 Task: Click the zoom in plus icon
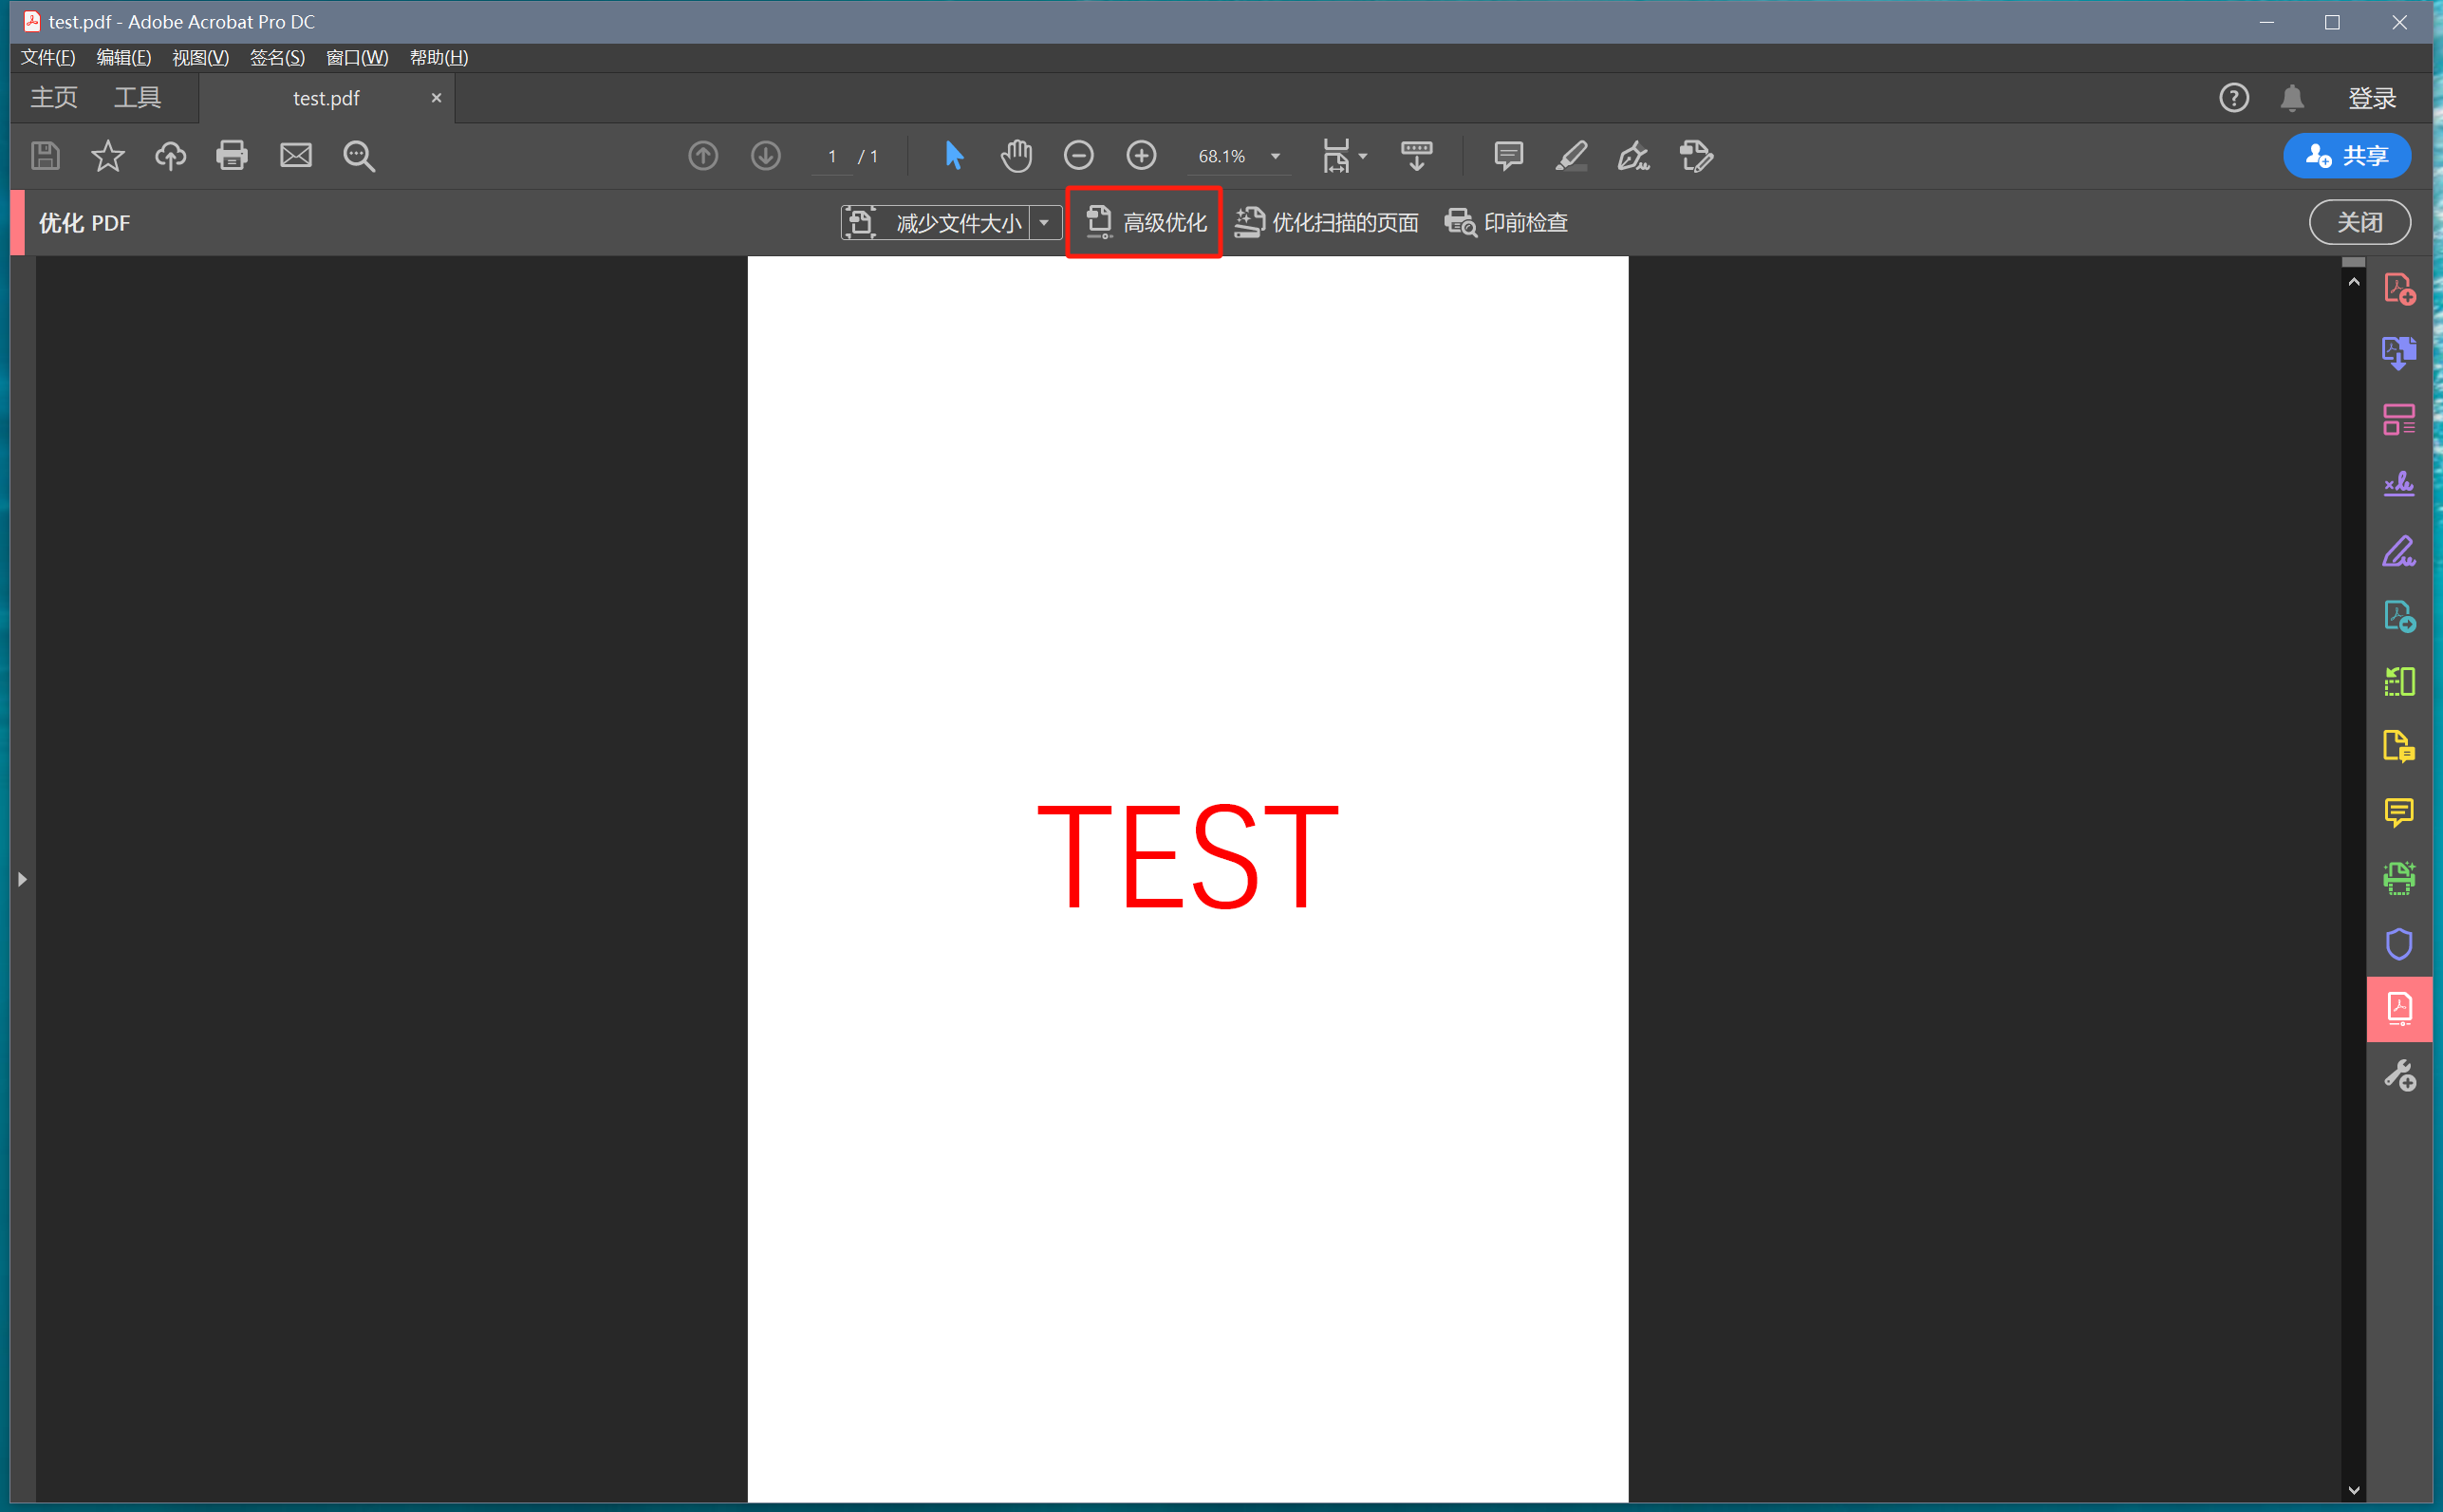tap(1141, 156)
